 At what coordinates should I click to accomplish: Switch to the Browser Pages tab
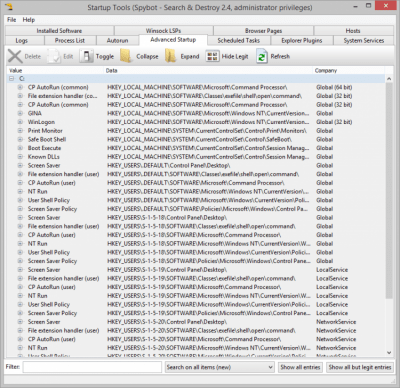click(263, 31)
